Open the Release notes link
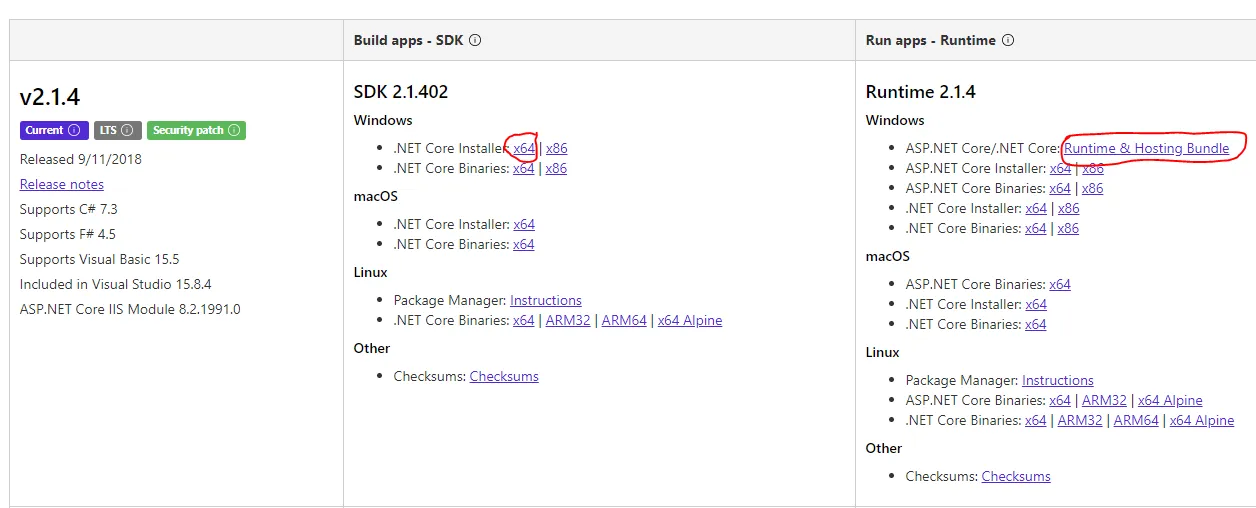 tap(62, 184)
